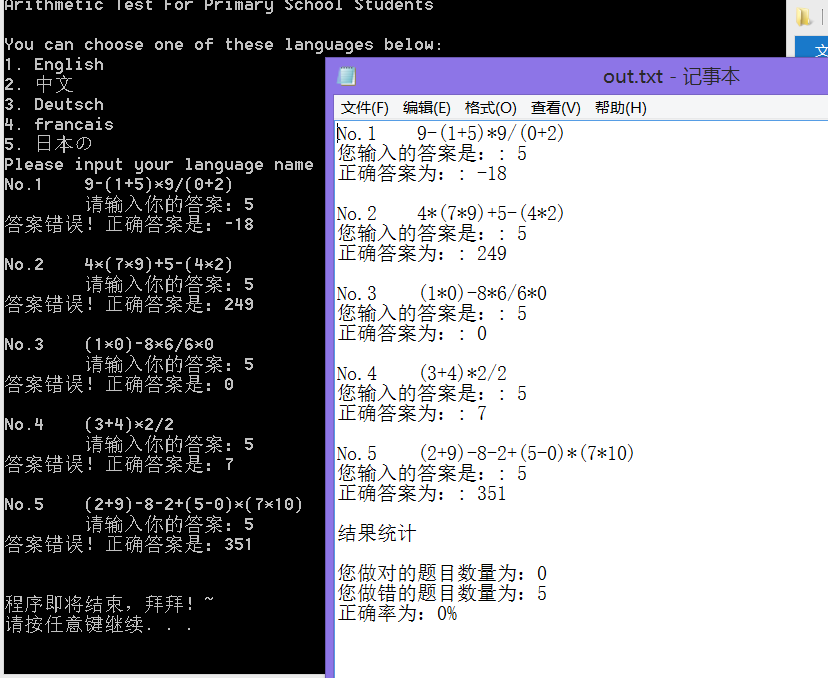This screenshot has width=828, height=678.
Task: Click the Notepad icon in out.txt title bar
Action: (346, 76)
